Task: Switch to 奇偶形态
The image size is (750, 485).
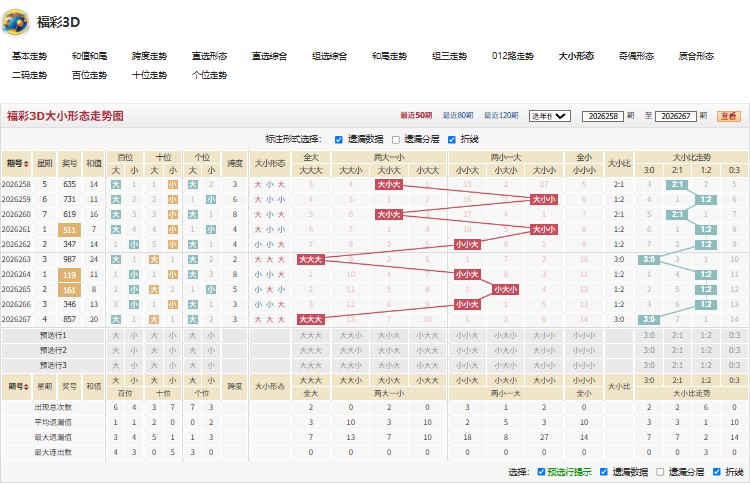Action: pyautogui.click(x=636, y=56)
